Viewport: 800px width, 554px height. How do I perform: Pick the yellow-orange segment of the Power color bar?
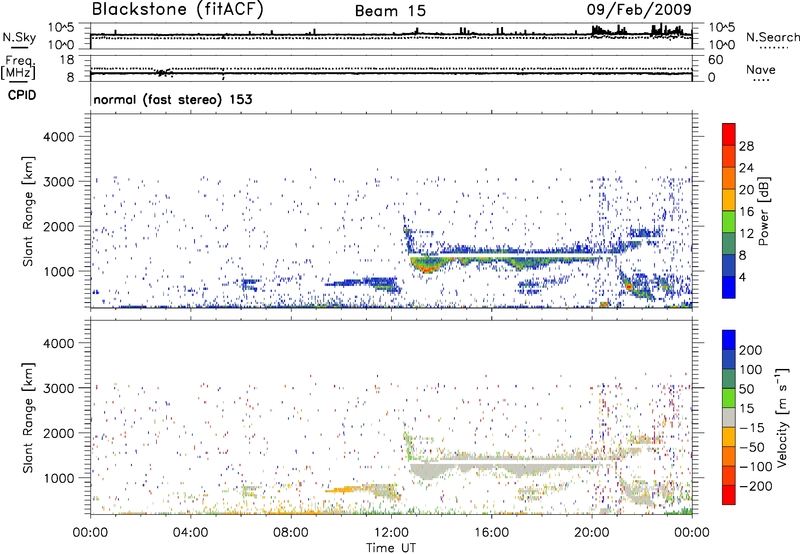tap(729, 199)
